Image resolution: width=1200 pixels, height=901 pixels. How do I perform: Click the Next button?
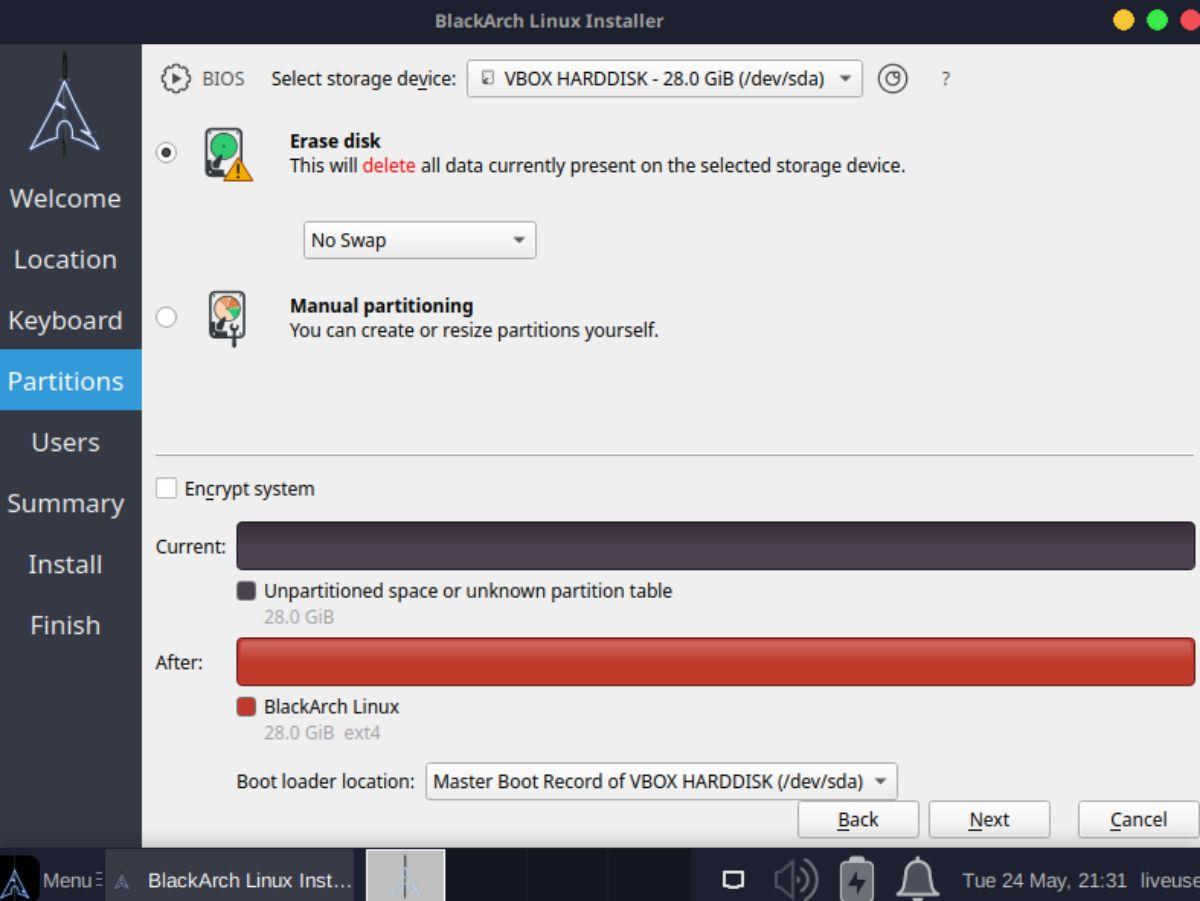click(x=989, y=819)
